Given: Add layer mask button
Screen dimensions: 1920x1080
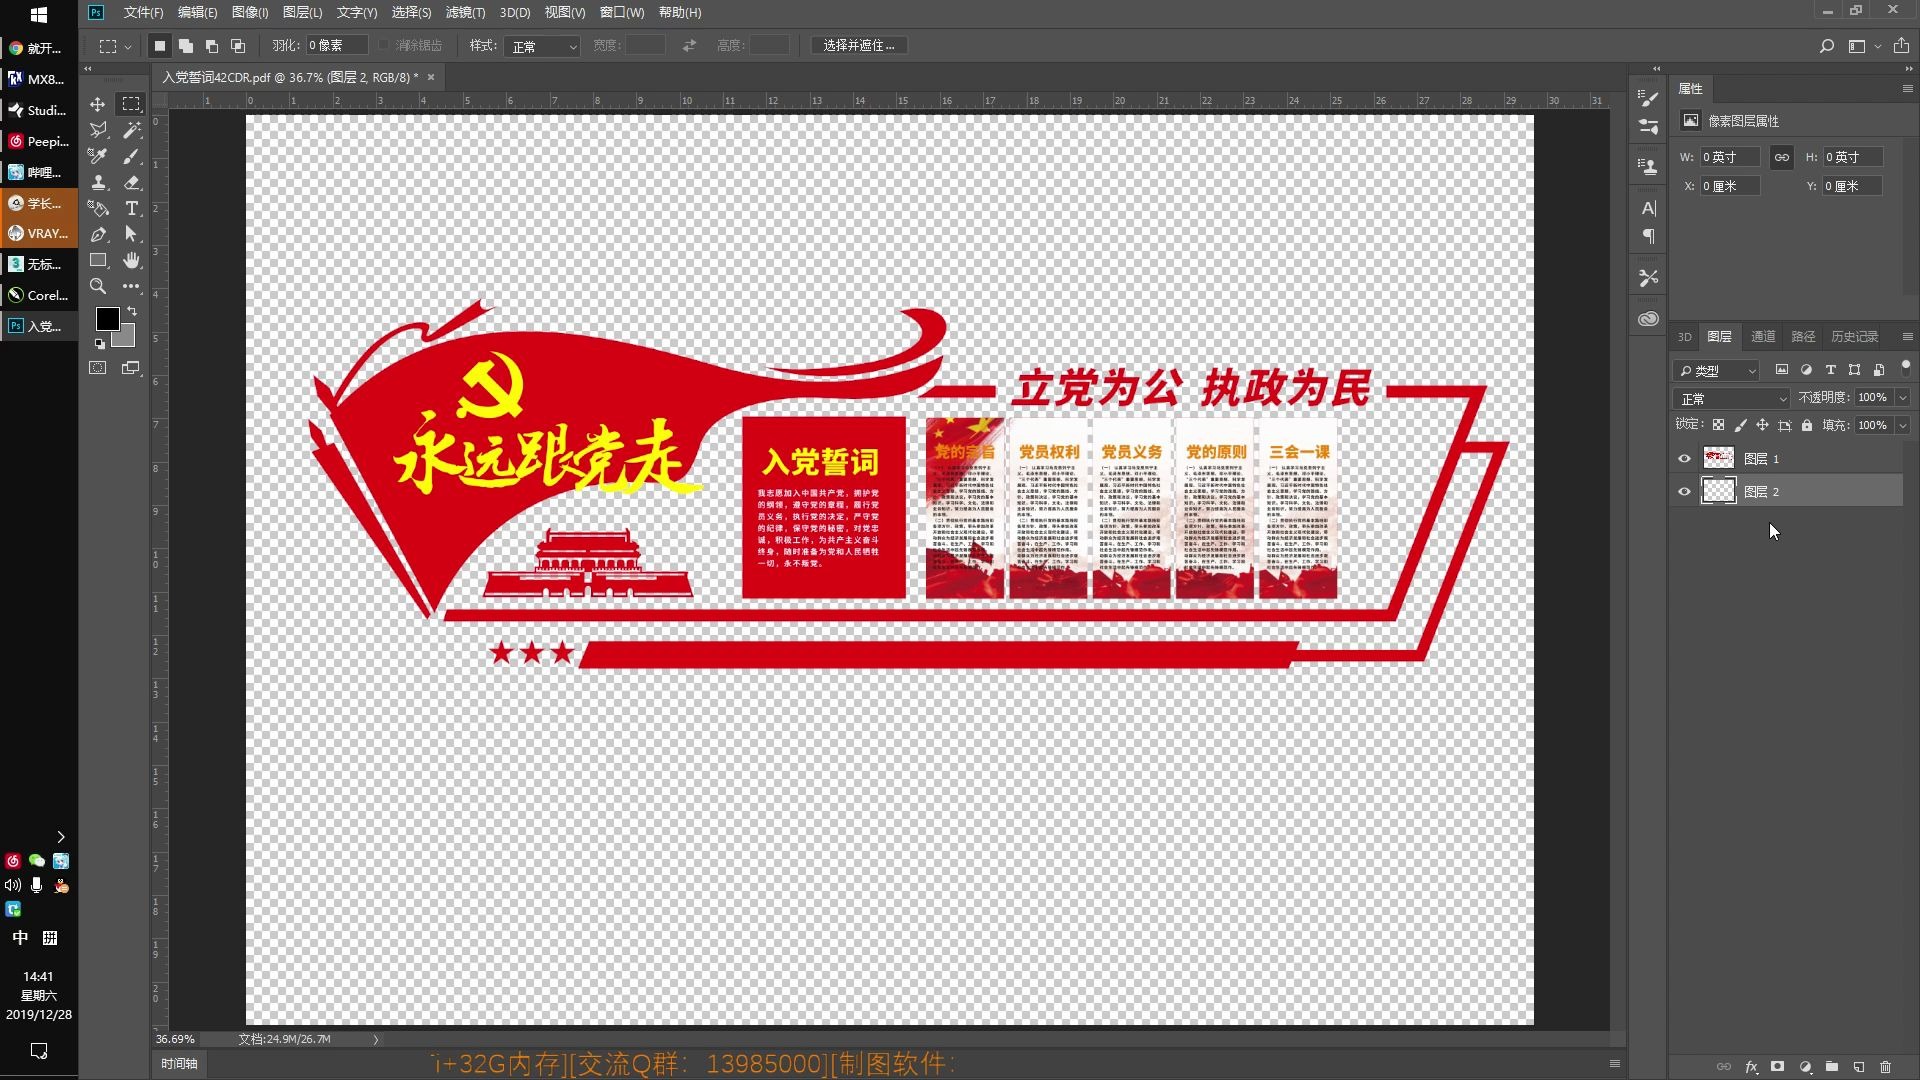Looking at the screenshot, I should point(1777,1067).
